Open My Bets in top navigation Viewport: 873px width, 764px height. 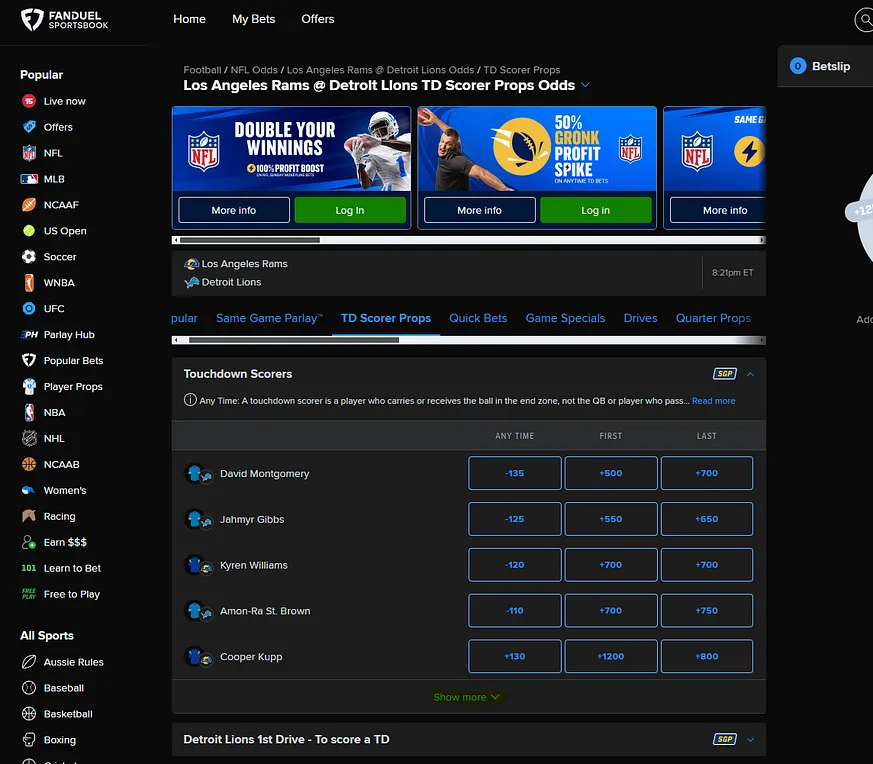pos(253,19)
